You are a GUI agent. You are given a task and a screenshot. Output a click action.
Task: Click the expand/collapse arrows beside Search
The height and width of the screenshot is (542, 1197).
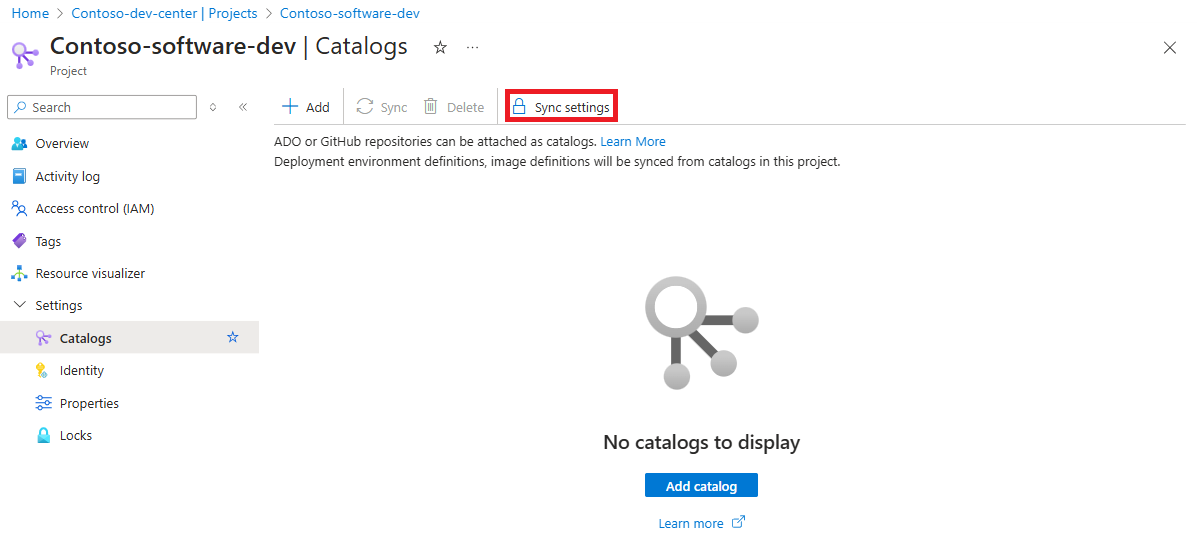click(x=213, y=108)
